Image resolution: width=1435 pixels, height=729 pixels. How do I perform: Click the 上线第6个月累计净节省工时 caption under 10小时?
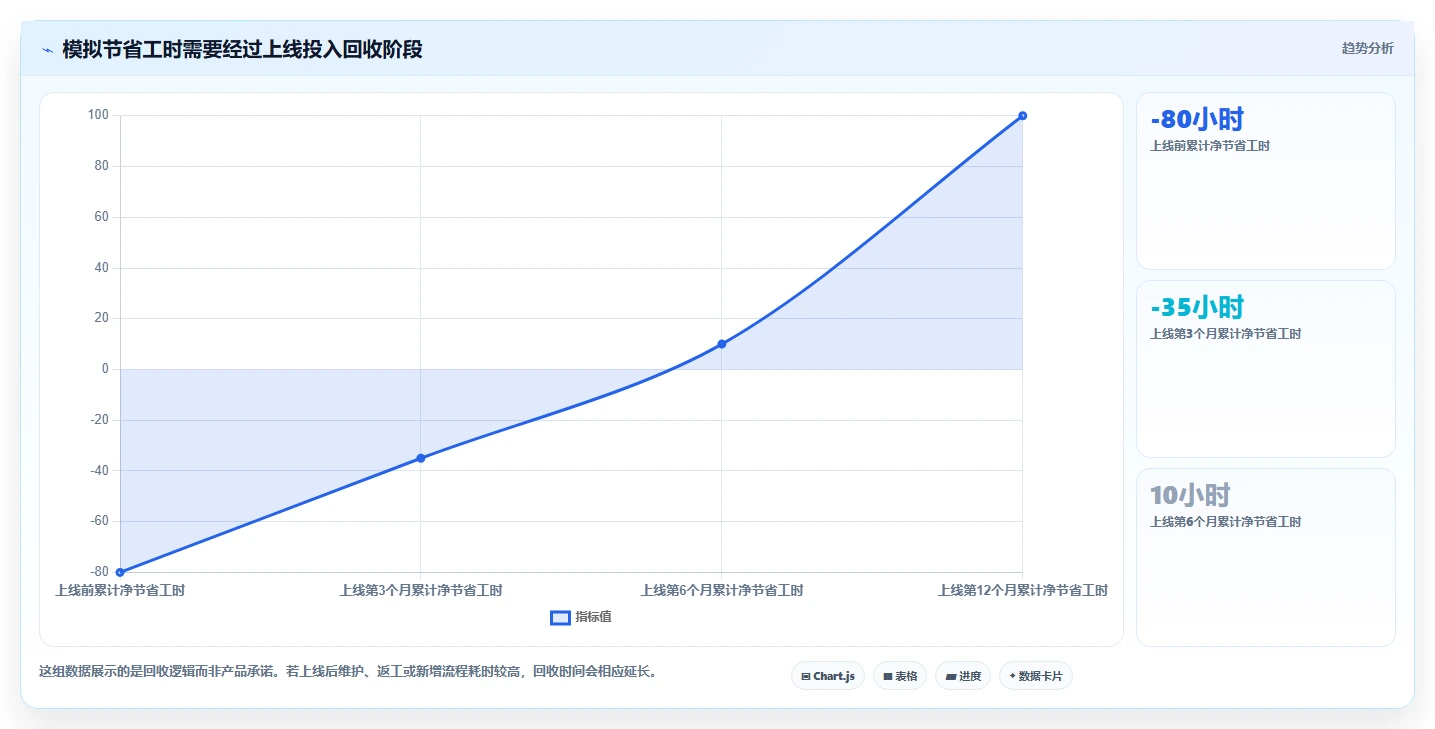coord(1226,522)
